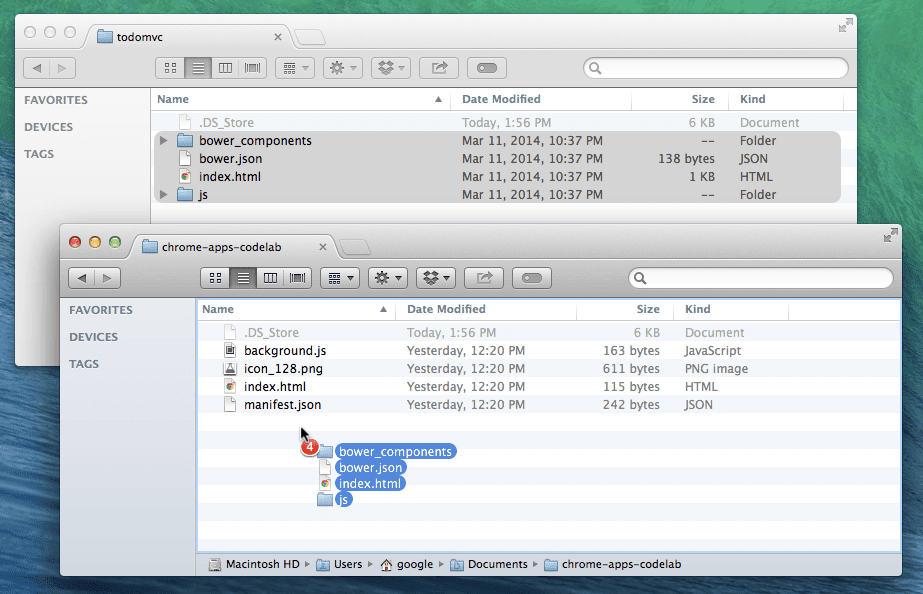Screen dimensions: 923x594
Task: Click the Macintosh HD icon in the path bar
Action: click(x=214, y=564)
